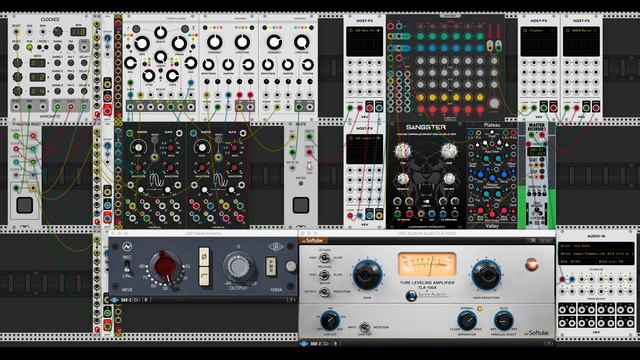
Task: Click the Parallel Inject knob on TLA-100A
Action: 504,321
